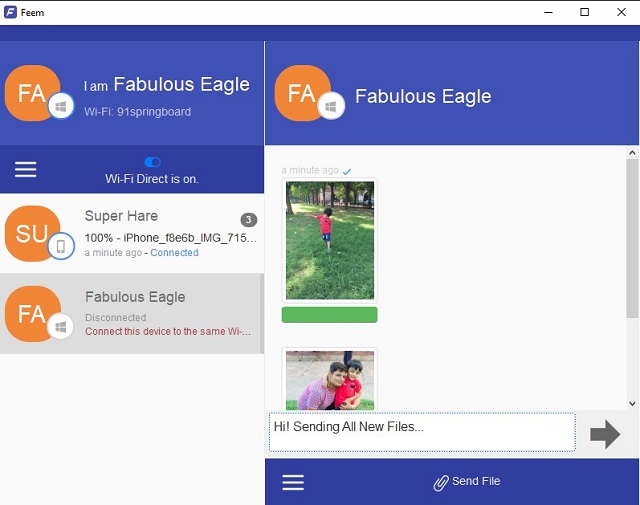Image resolution: width=640 pixels, height=505 pixels.
Task: Click the delivered checkmark beside 'a minute ago'
Action: (347, 171)
